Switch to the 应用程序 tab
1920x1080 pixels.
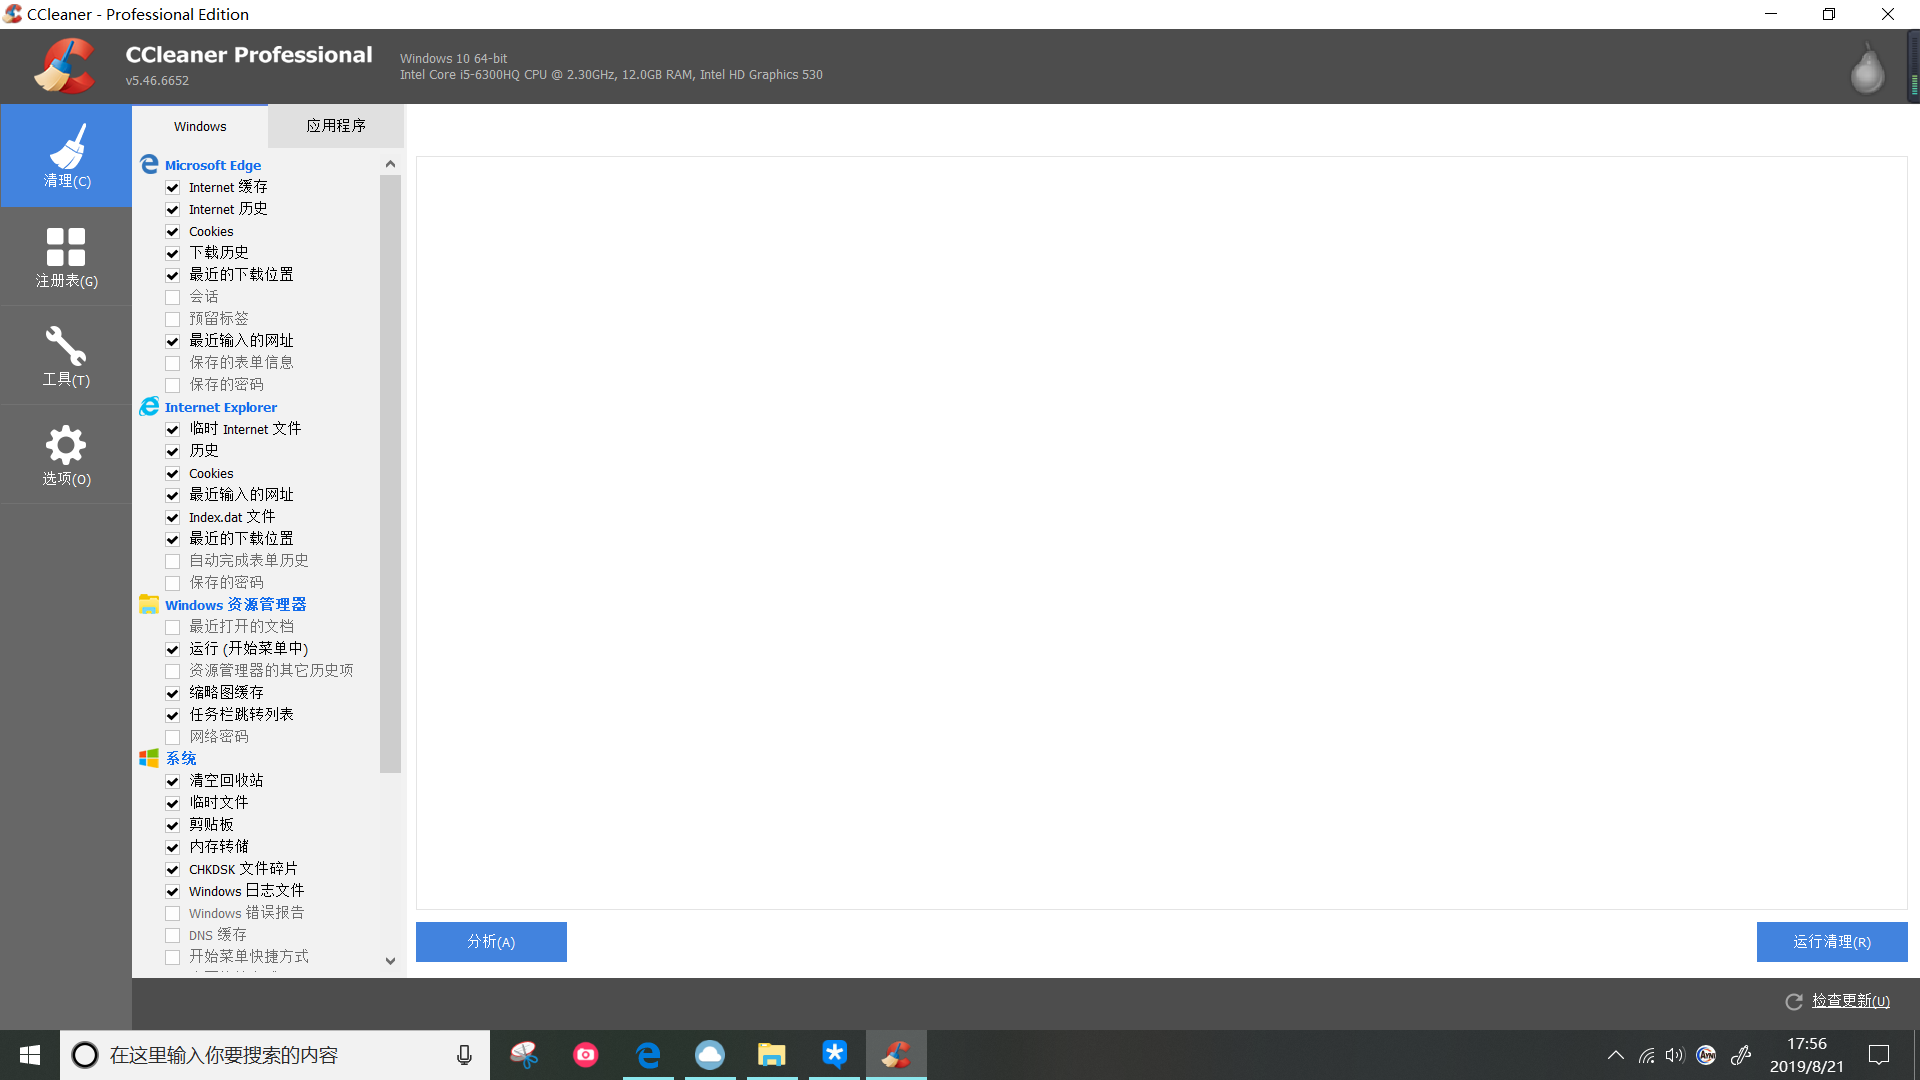tap(336, 126)
